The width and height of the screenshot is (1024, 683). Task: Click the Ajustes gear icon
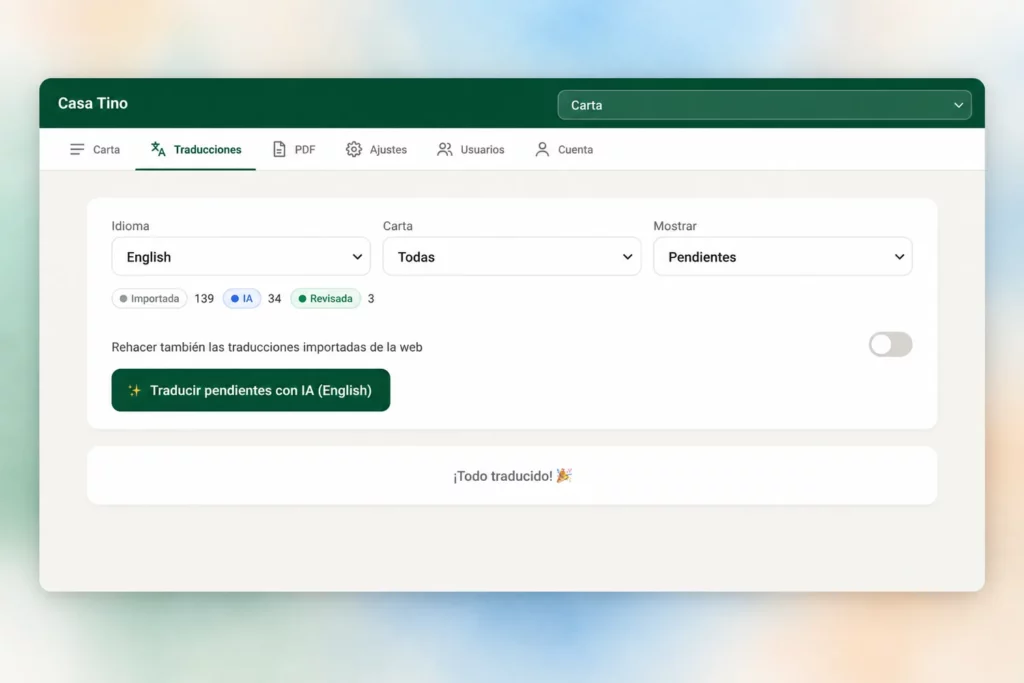click(x=353, y=150)
